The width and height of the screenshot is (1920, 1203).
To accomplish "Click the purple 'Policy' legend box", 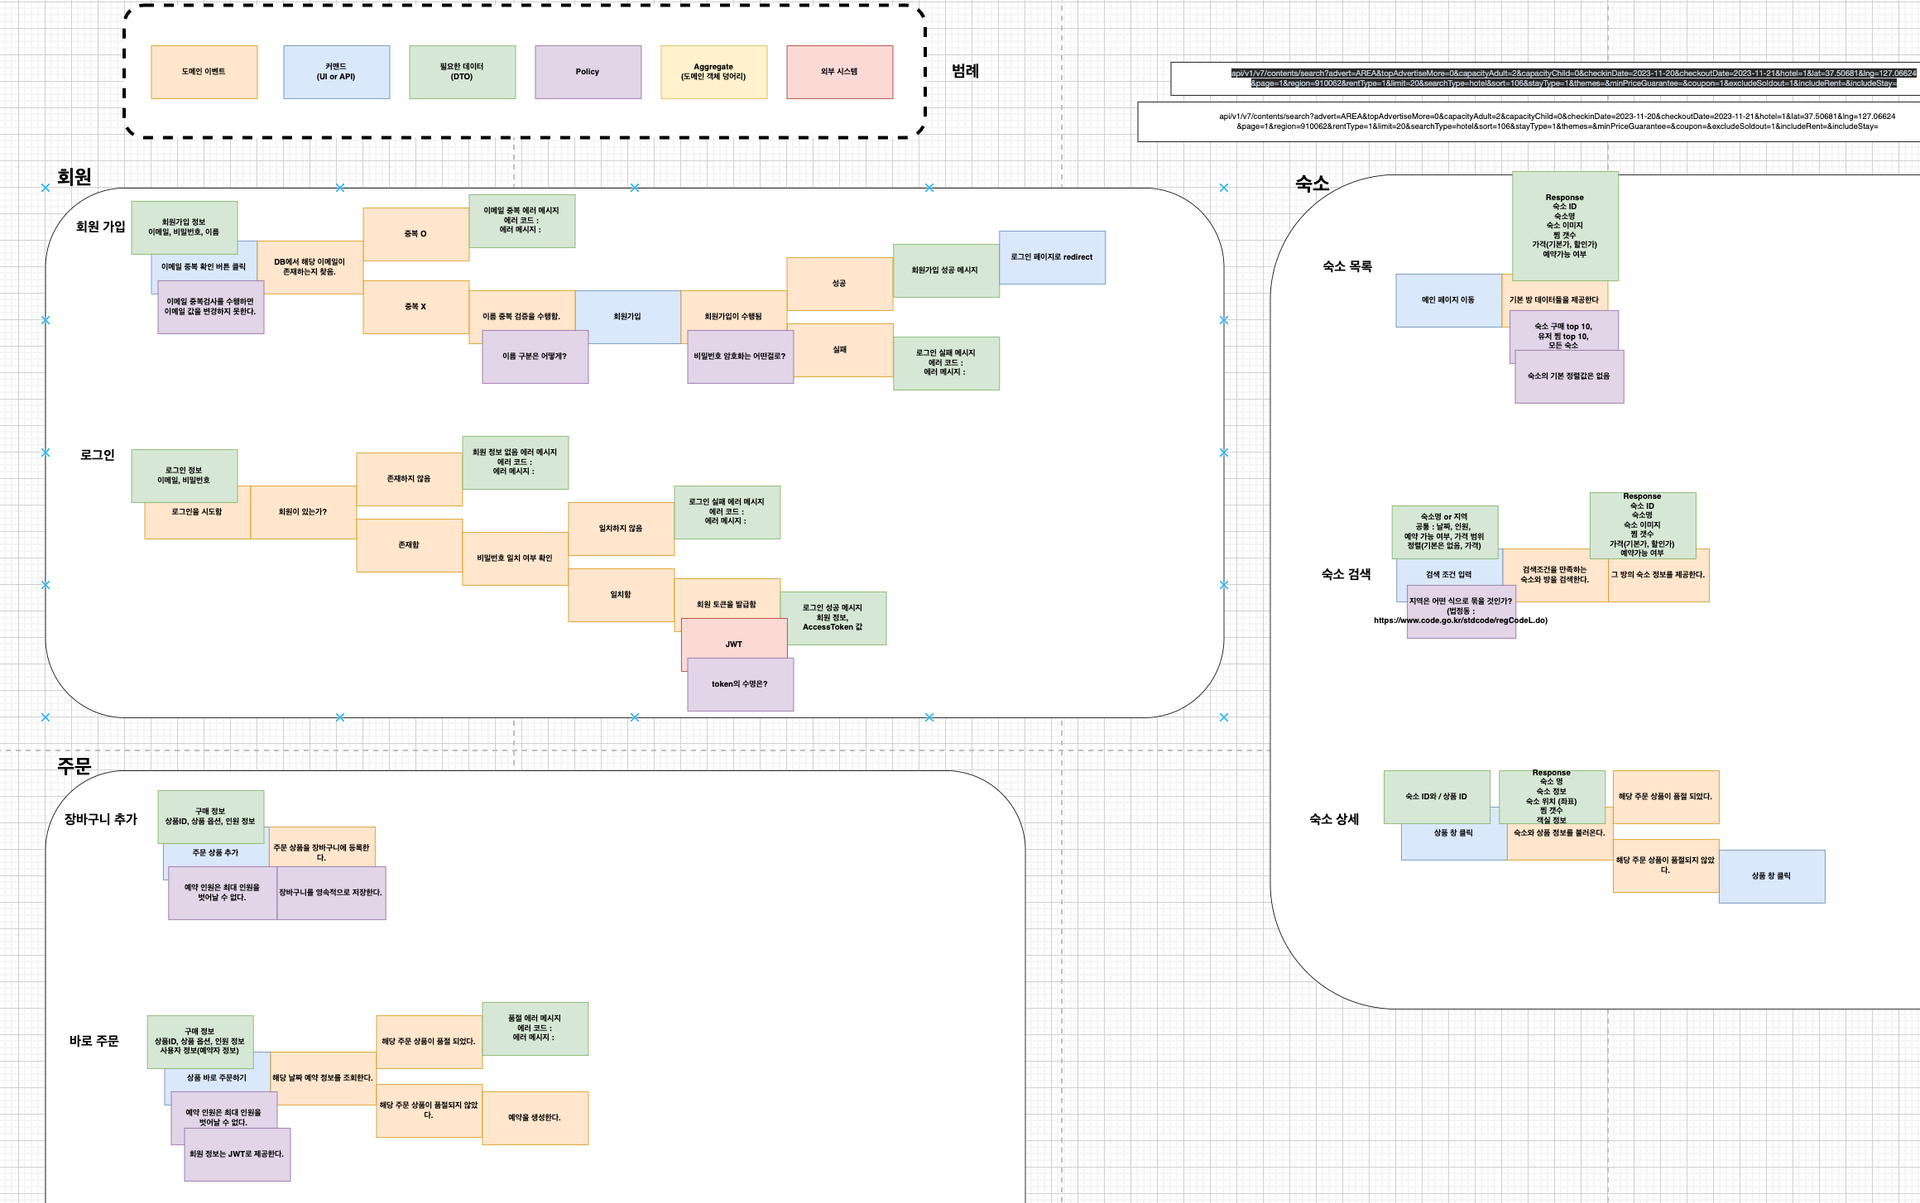I will (587, 72).
